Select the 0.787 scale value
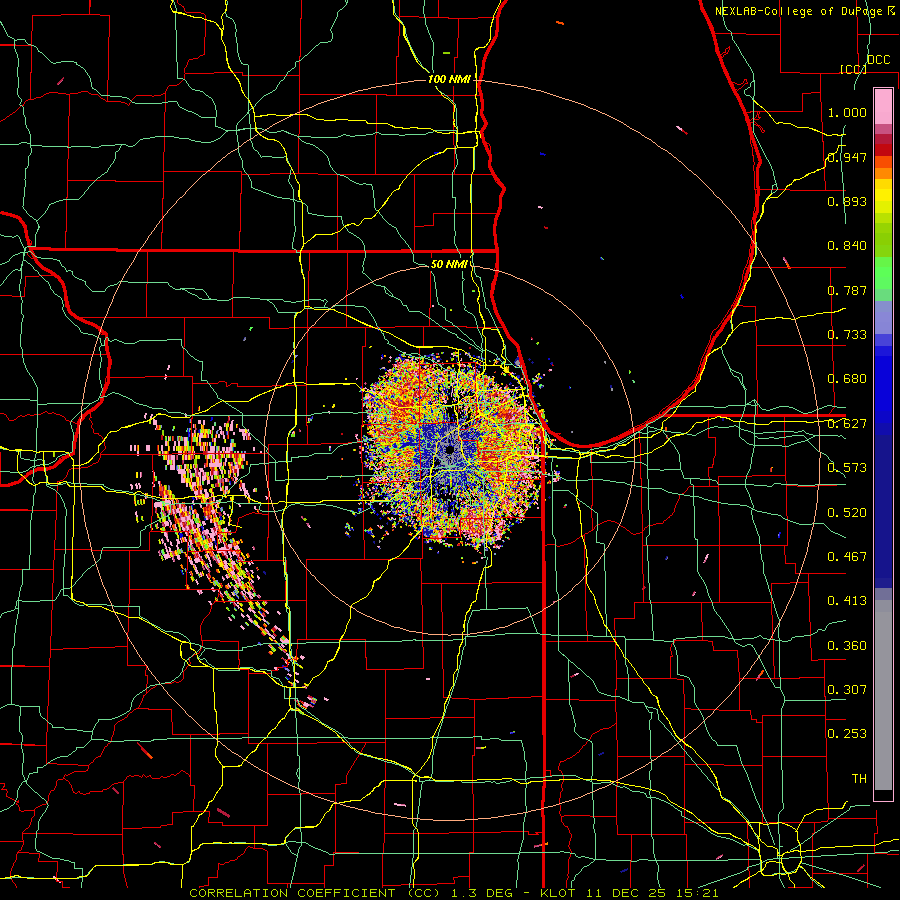Image resolution: width=900 pixels, height=900 pixels. pos(847,290)
